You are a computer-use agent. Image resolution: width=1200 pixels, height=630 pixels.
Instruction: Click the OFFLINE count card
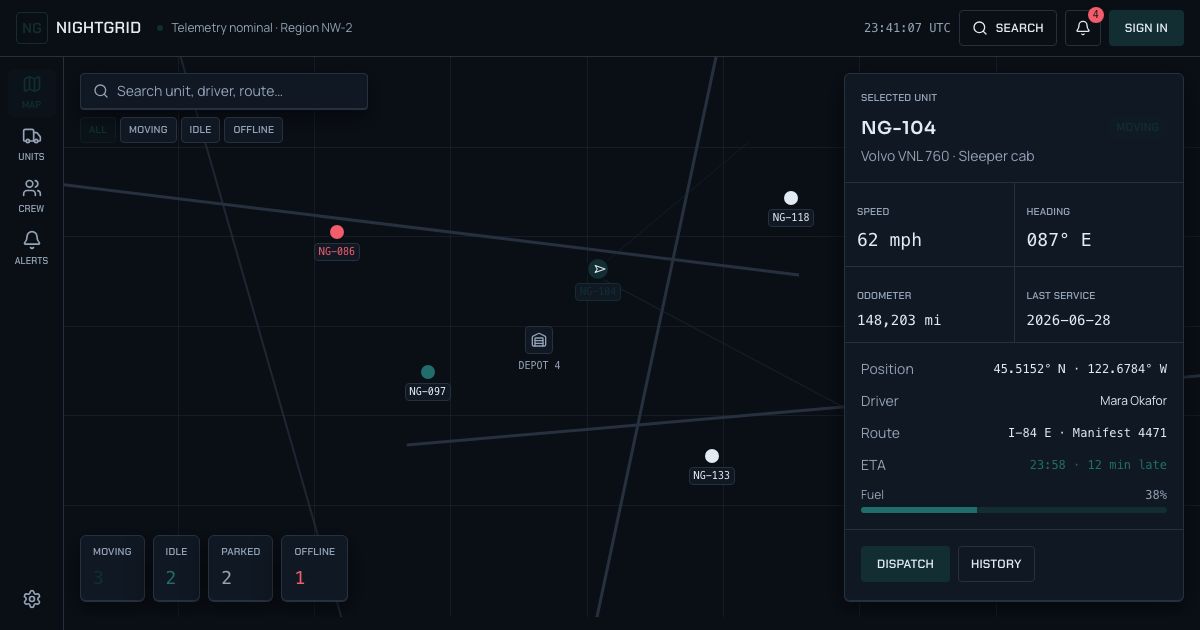click(314, 568)
